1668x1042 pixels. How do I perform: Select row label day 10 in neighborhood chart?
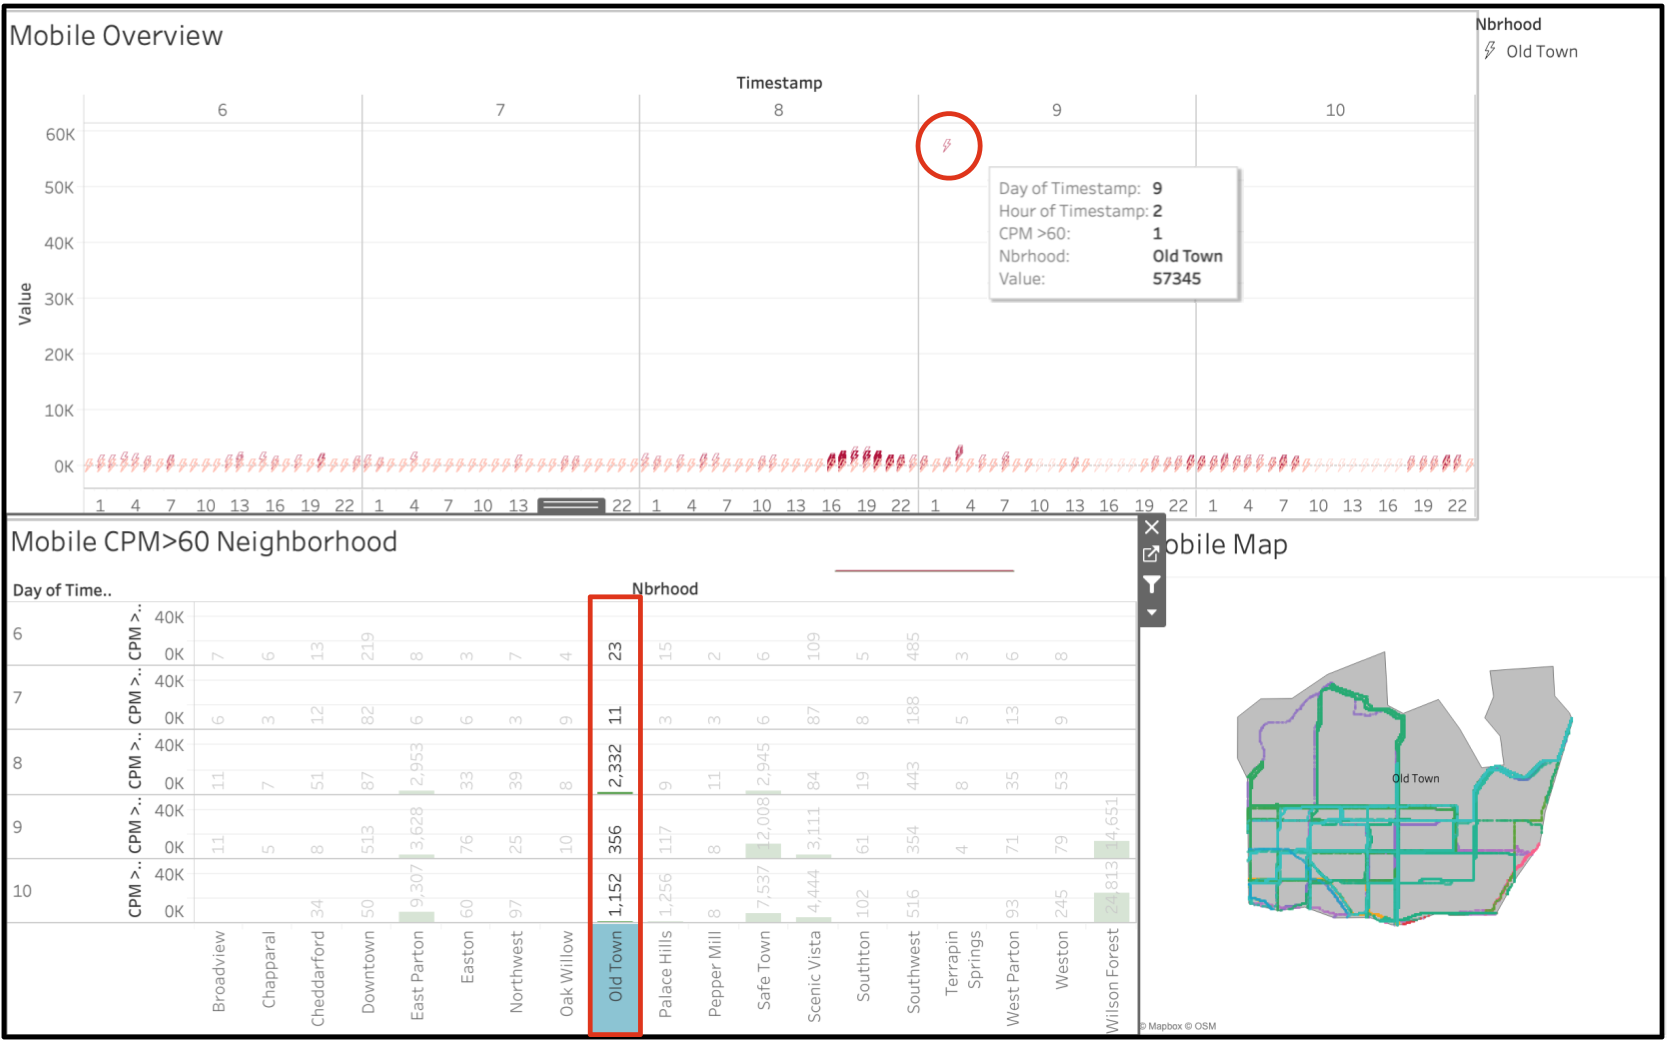(x=22, y=891)
